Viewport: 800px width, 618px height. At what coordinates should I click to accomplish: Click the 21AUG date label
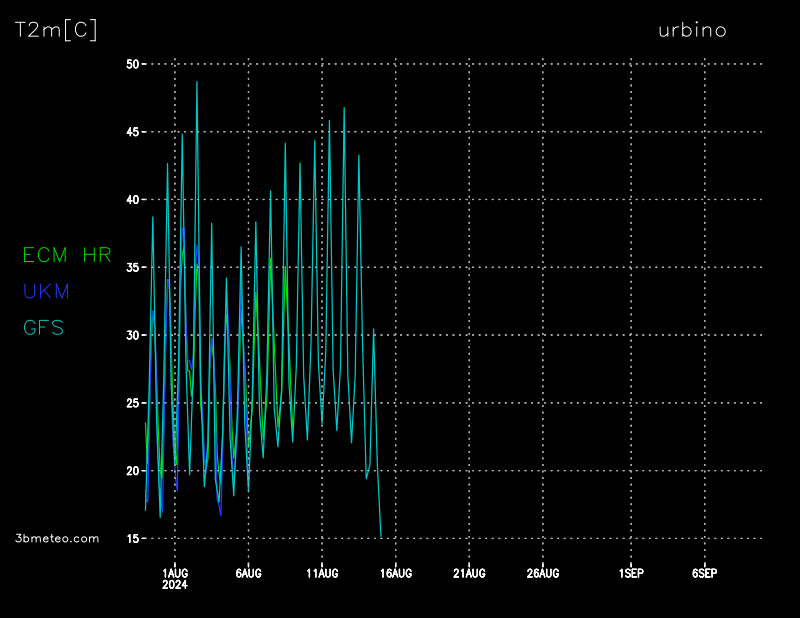469,573
